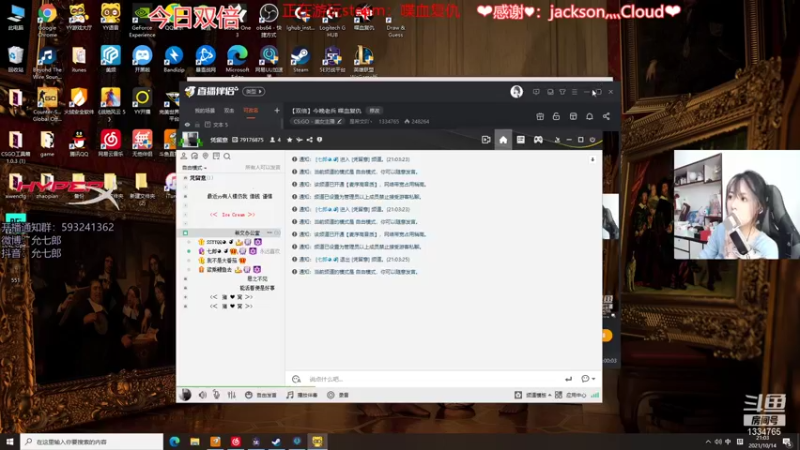Open the more options dots on highlighted sub-channel

coord(269,233)
